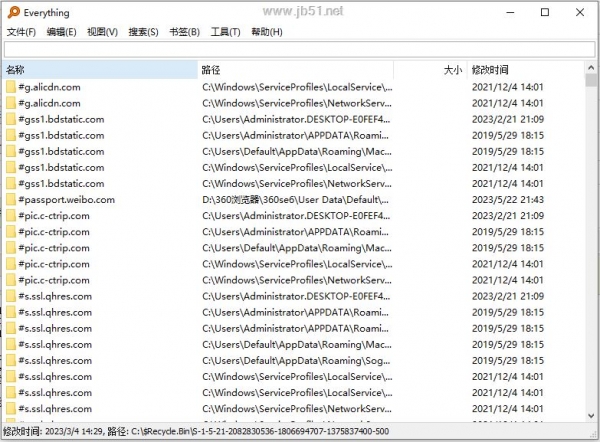Open the 搜索(S) menu
This screenshot has height=442, width=600.
click(x=143, y=32)
